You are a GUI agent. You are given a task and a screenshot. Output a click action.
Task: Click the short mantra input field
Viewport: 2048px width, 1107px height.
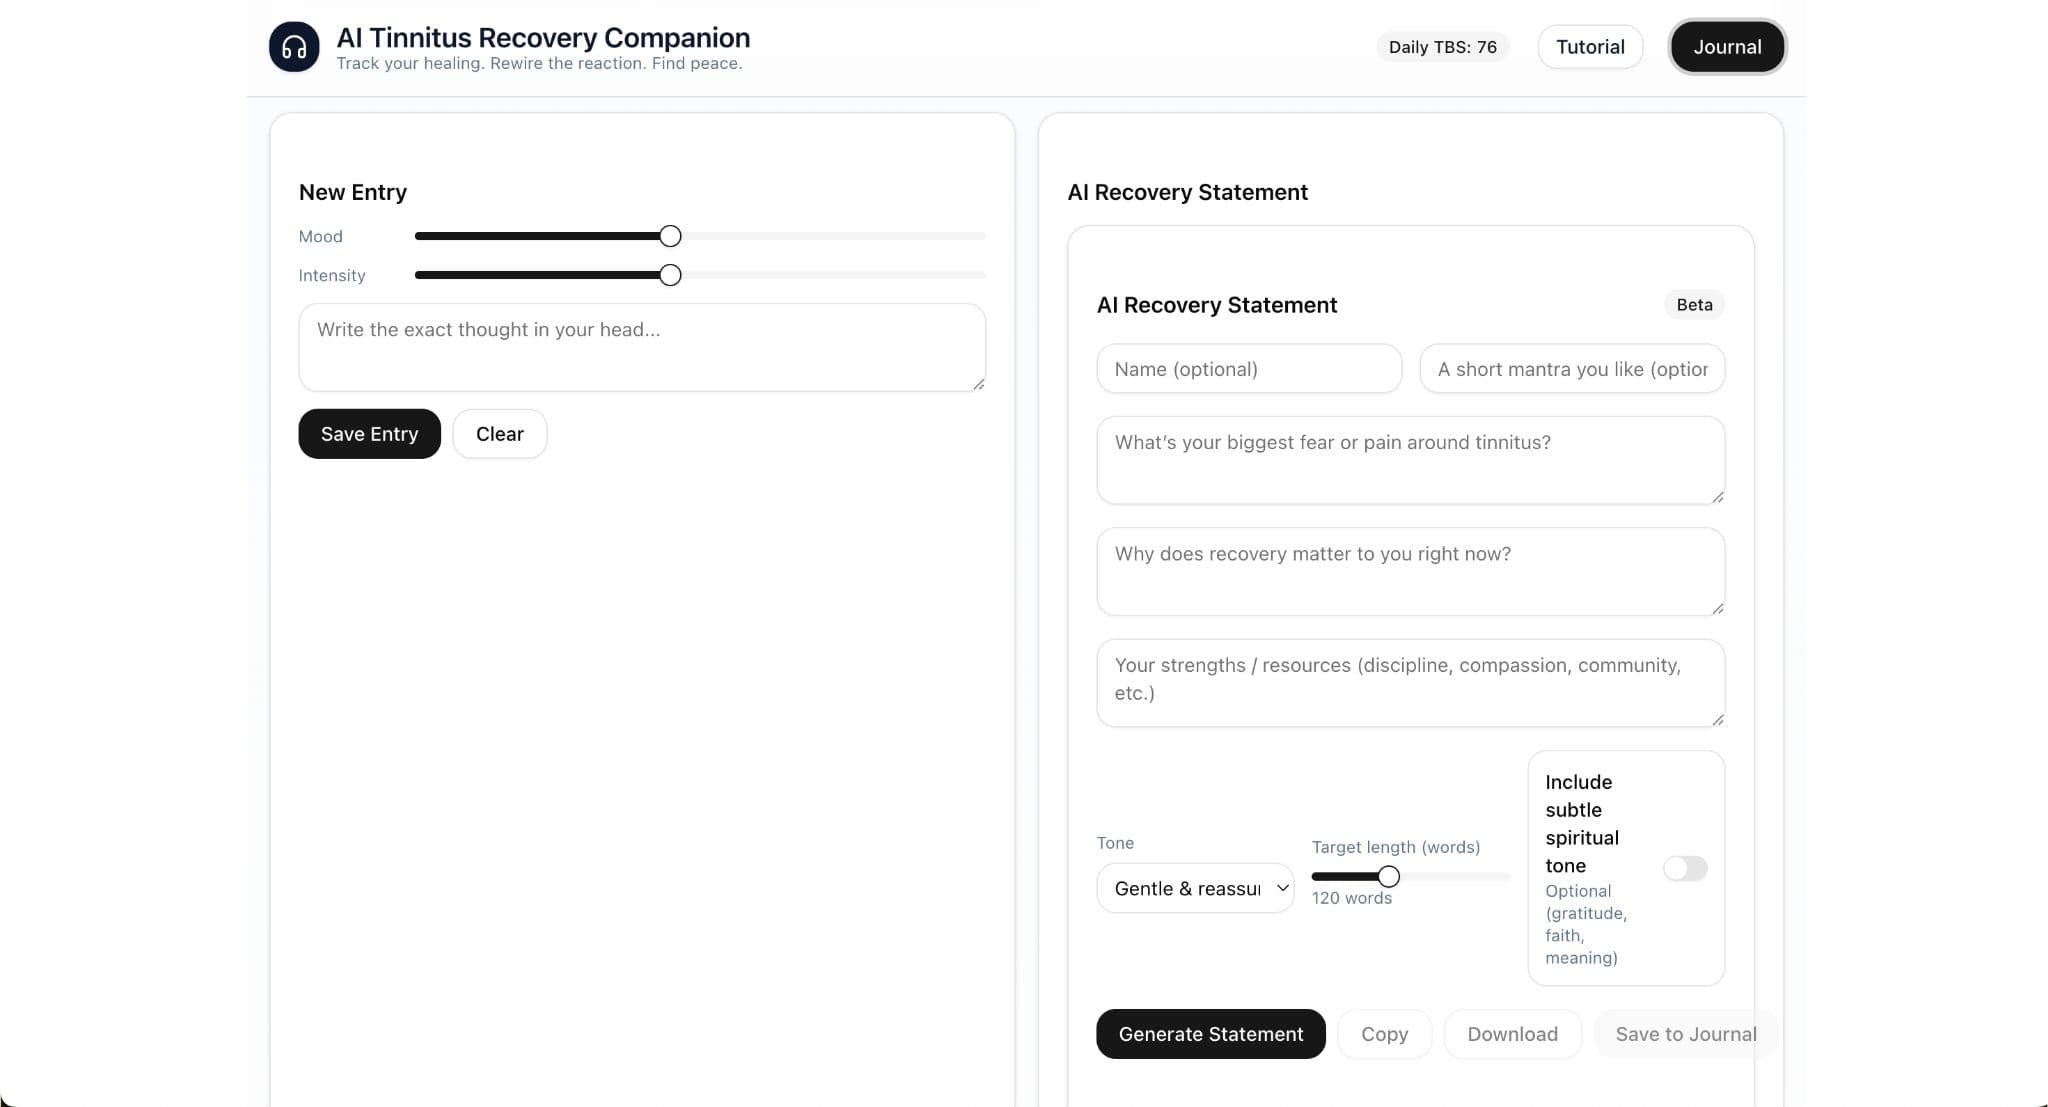click(1571, 368)
